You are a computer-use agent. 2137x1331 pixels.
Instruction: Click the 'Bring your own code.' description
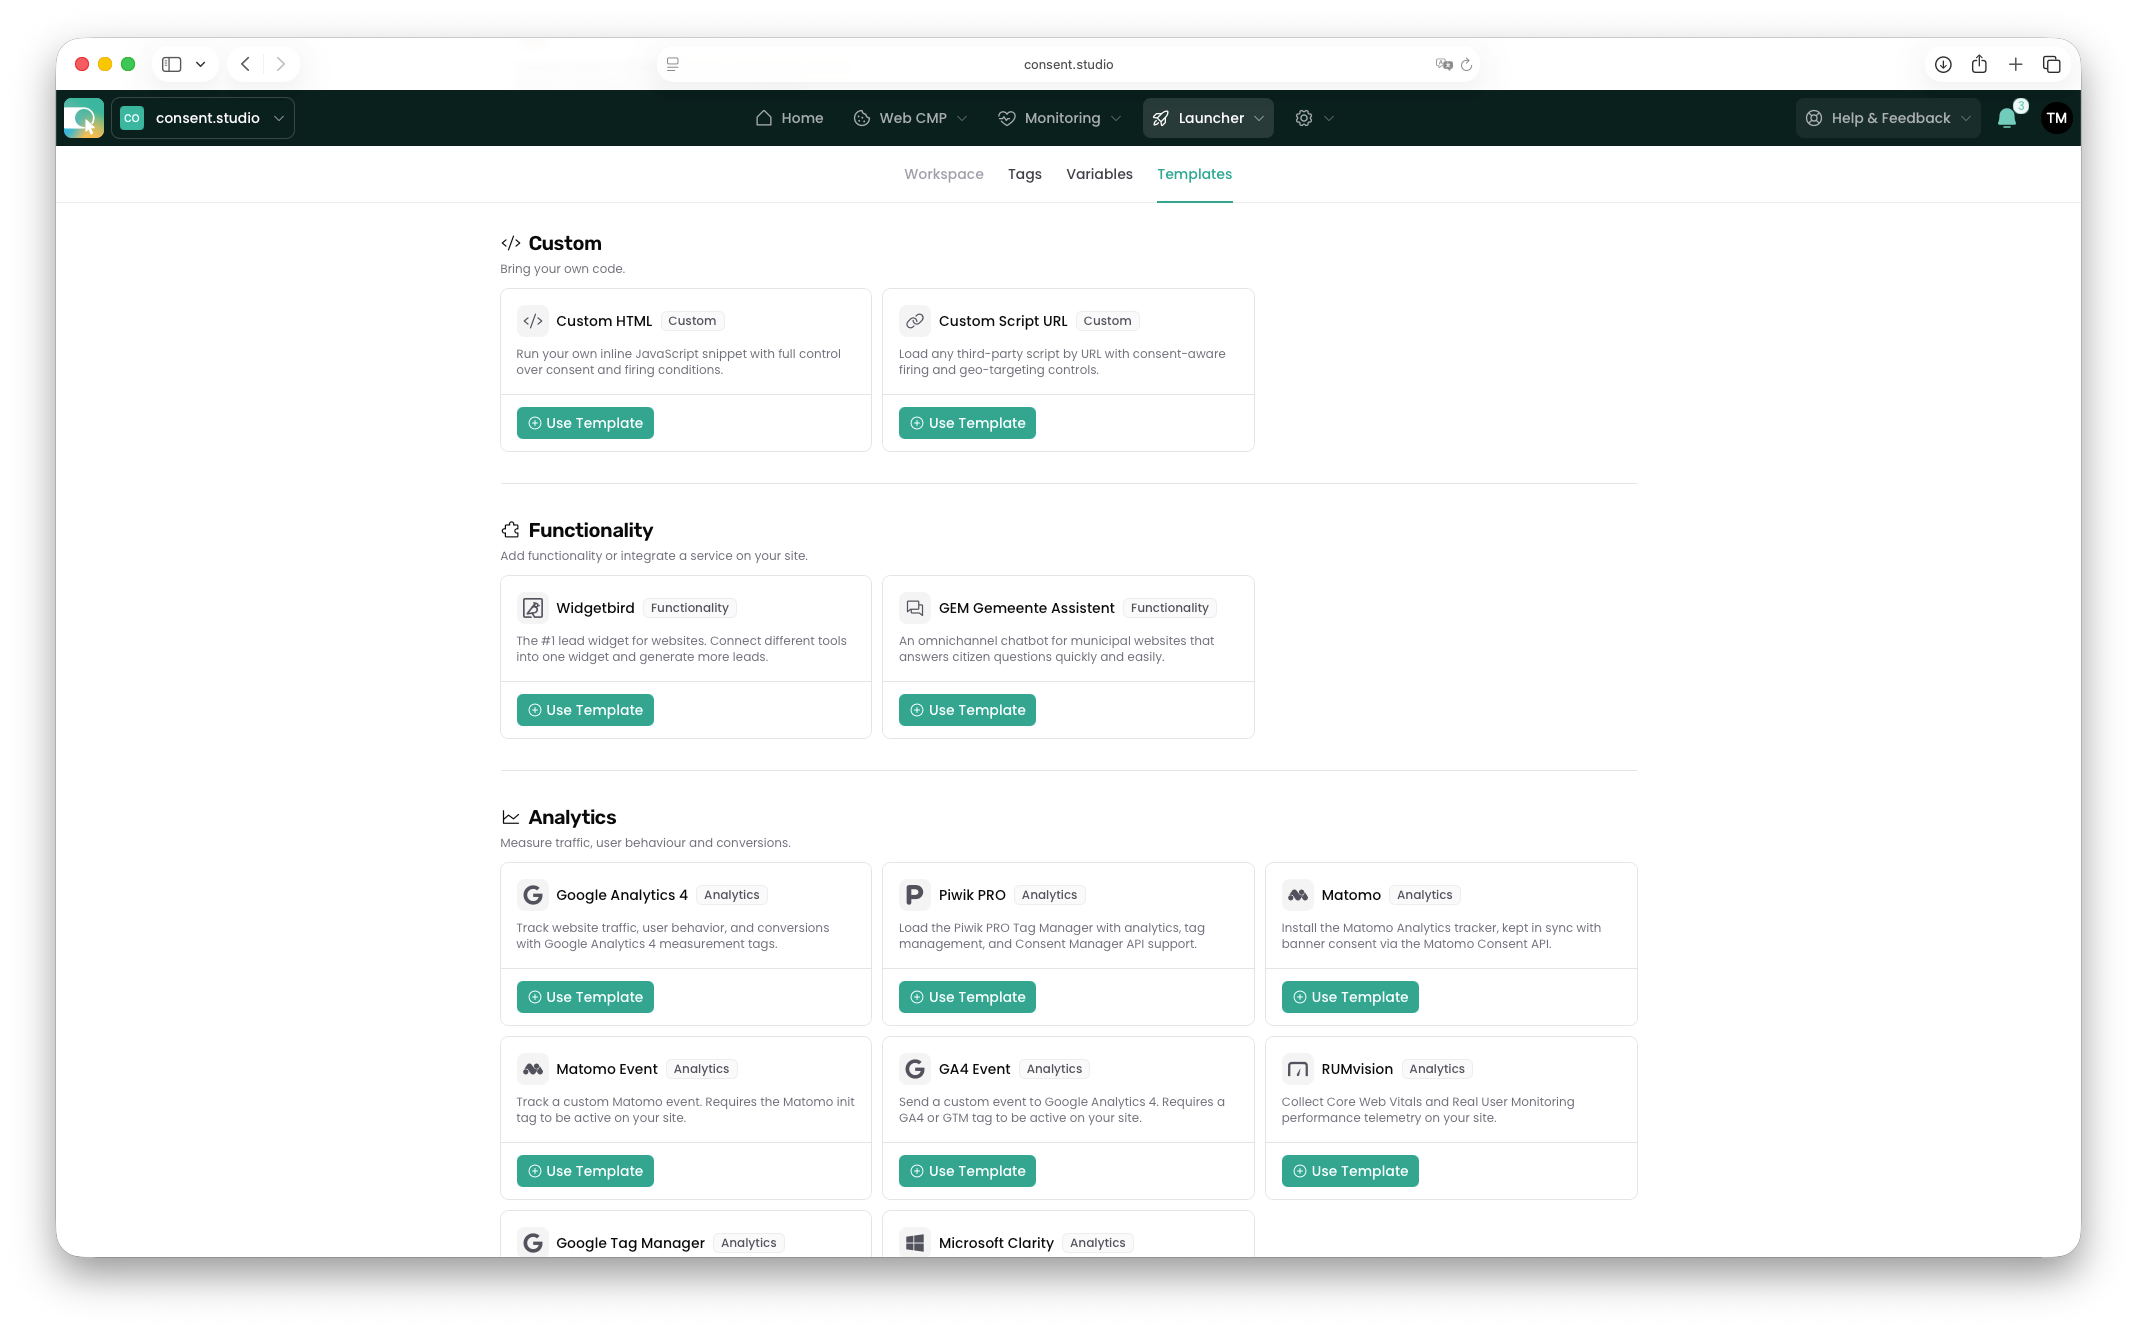pos(562,269)
